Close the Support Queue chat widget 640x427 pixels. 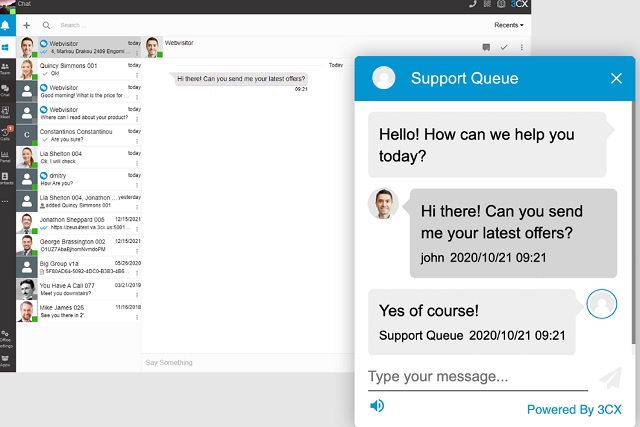(x=616, y=78)
